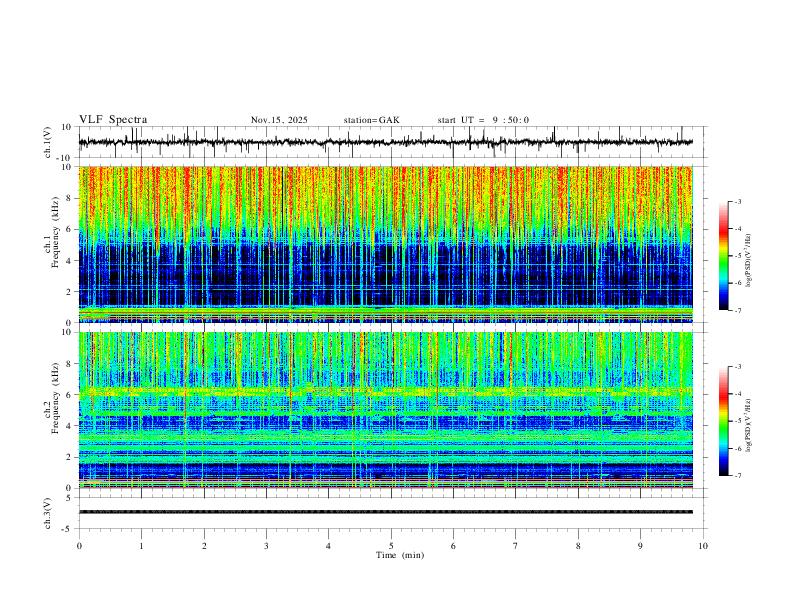
Task: Click the "VLF Spectra" title text
Action: pyautogui.click(x=113, y=120)
